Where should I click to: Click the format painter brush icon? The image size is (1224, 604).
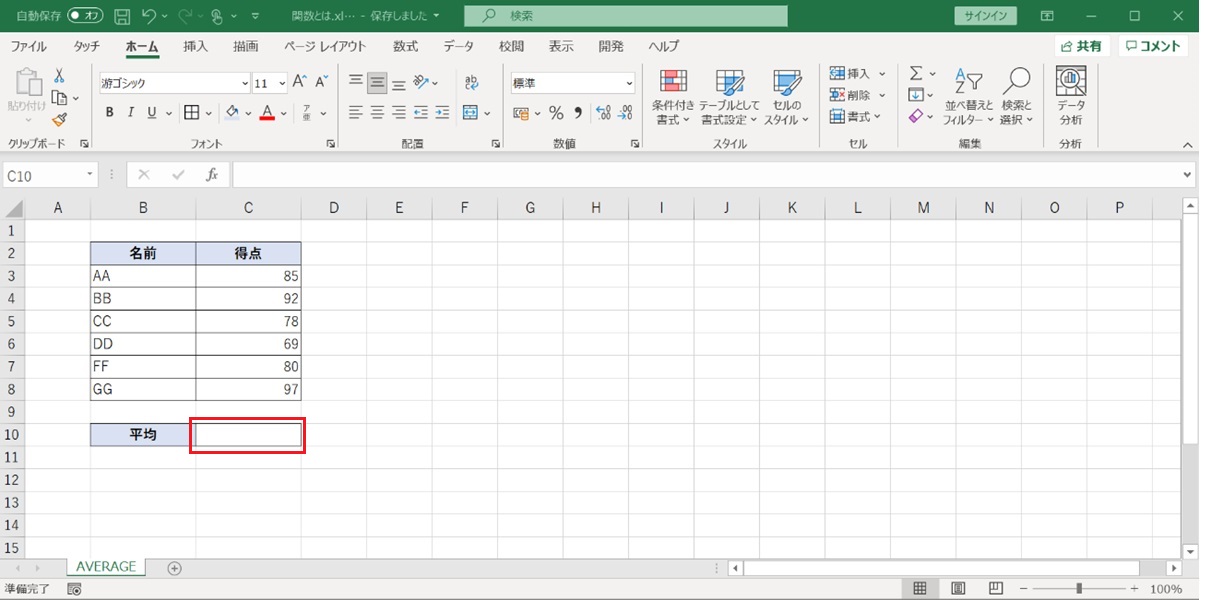(x=59, y=120)
